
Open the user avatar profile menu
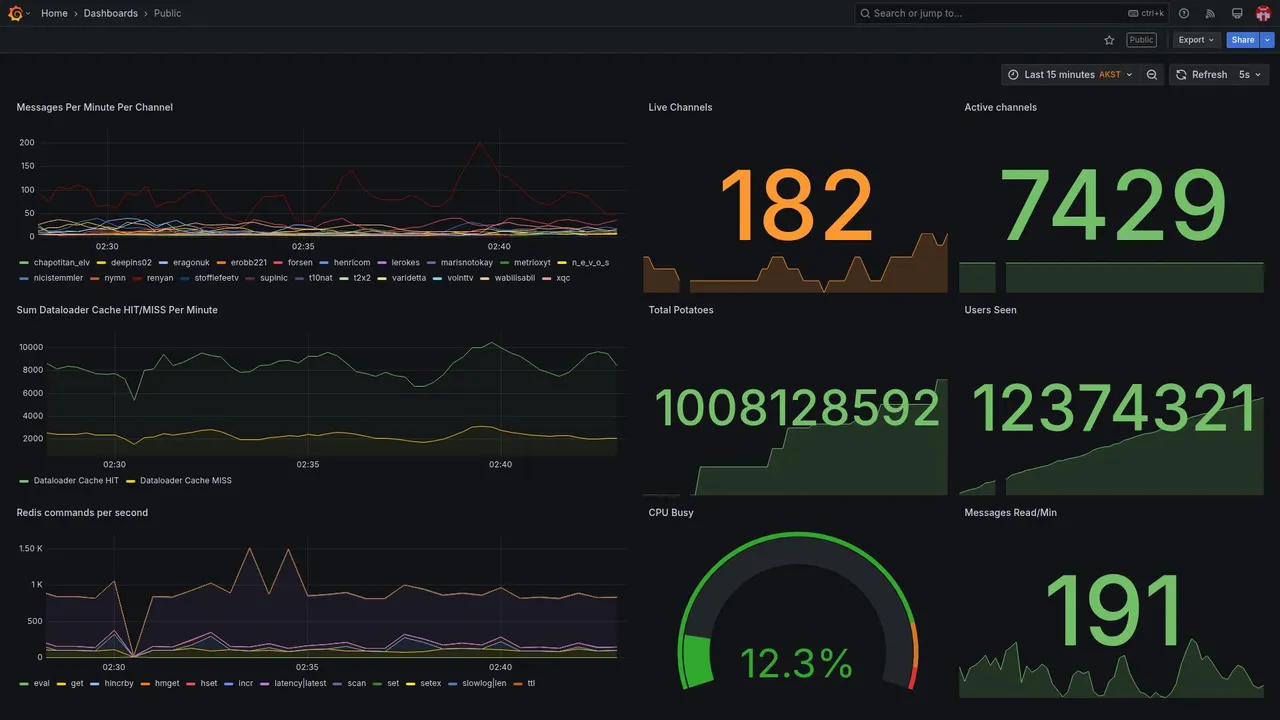(x=1263, y=13)
